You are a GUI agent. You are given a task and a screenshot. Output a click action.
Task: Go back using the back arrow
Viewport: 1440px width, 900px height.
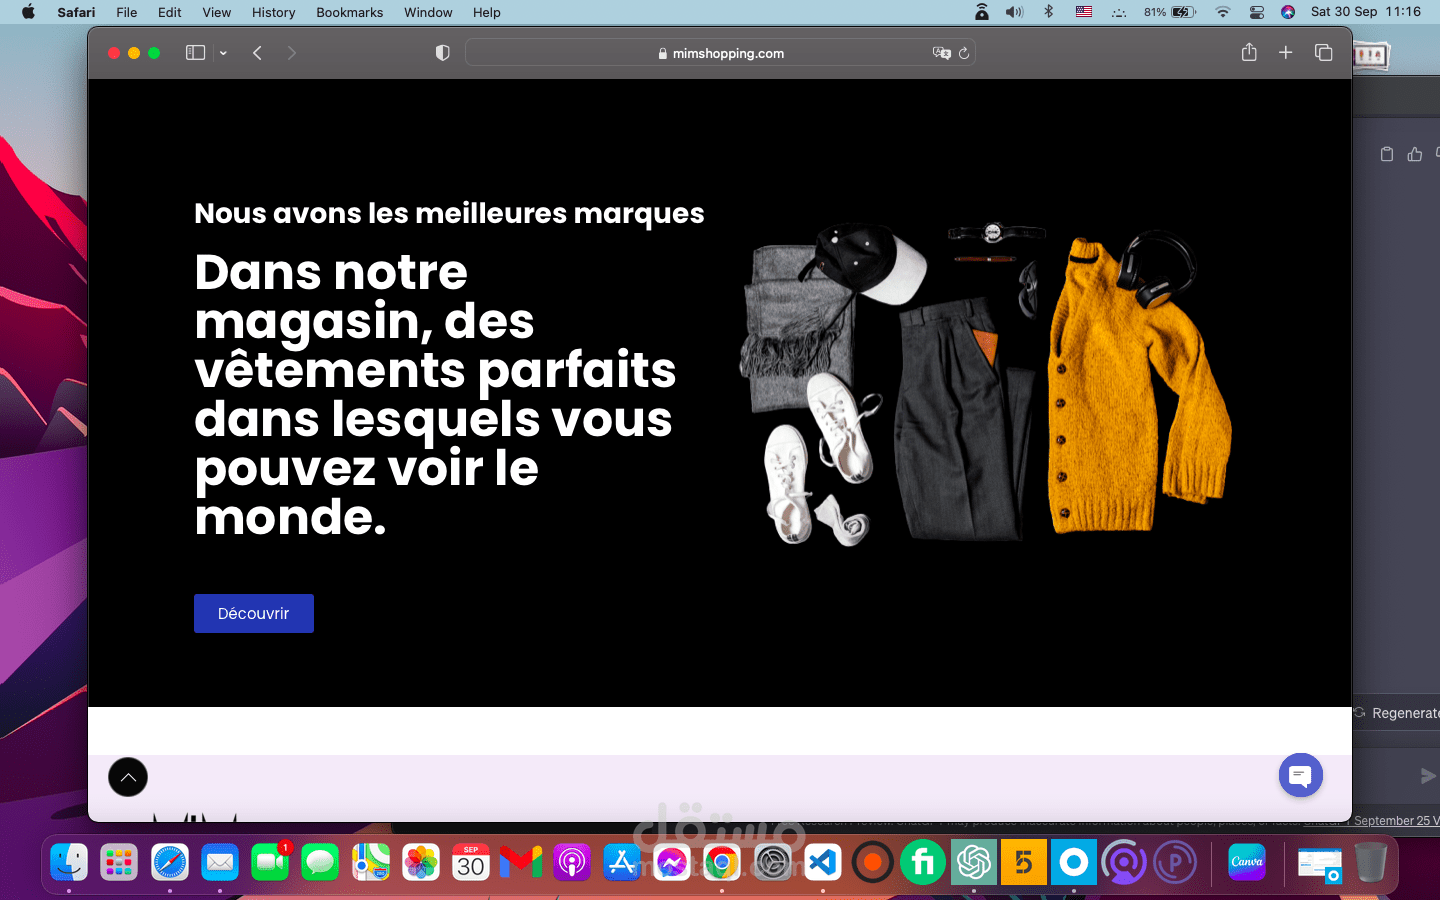[257, 53]
